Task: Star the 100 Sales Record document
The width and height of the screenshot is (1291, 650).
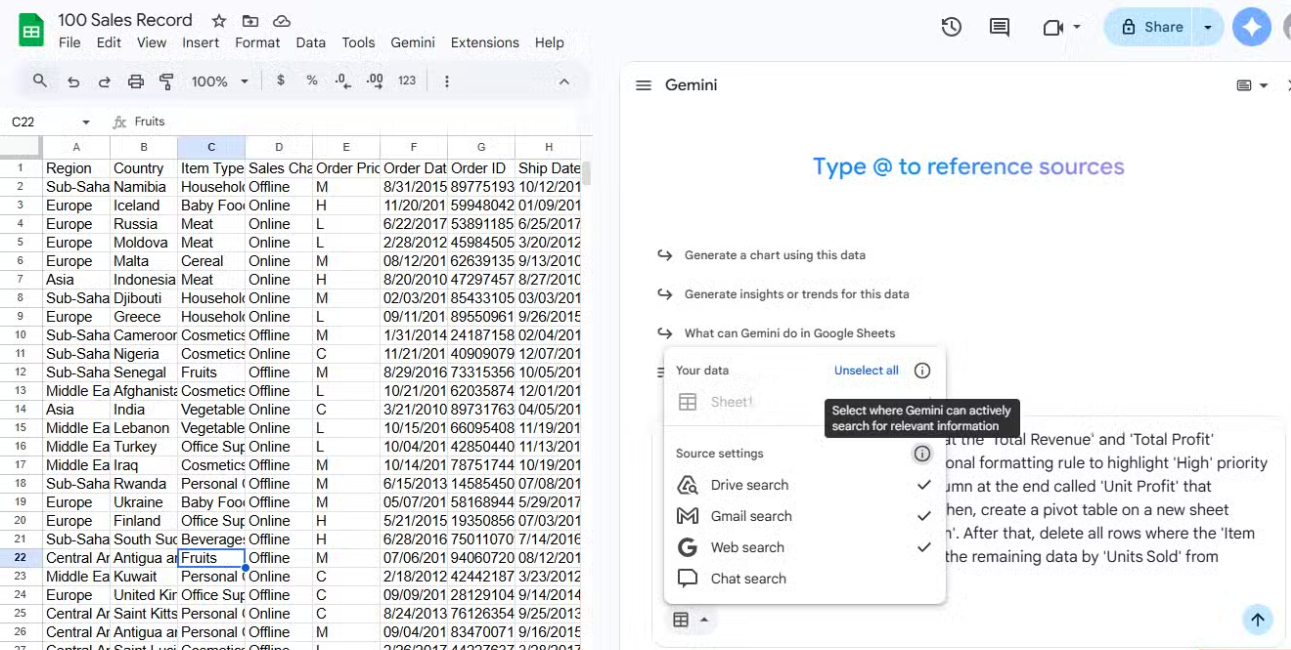Action: point(219,21)
